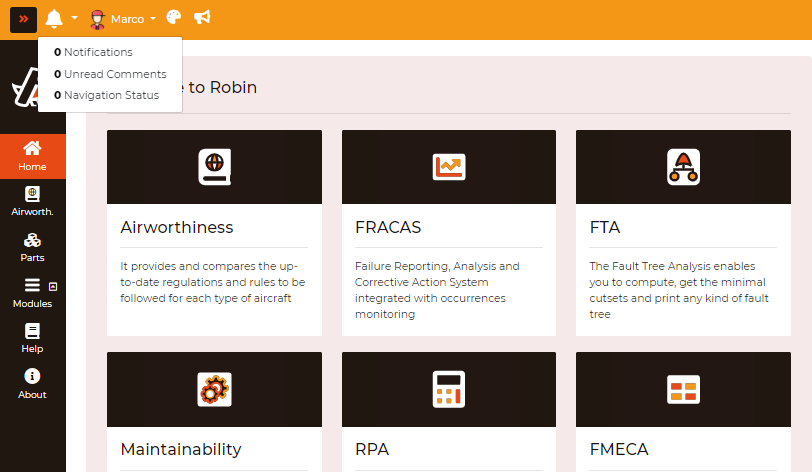Screen dimensions: 812x472
Task: Expand the Modules sidebar menu
Action: [x=32, y=293]
